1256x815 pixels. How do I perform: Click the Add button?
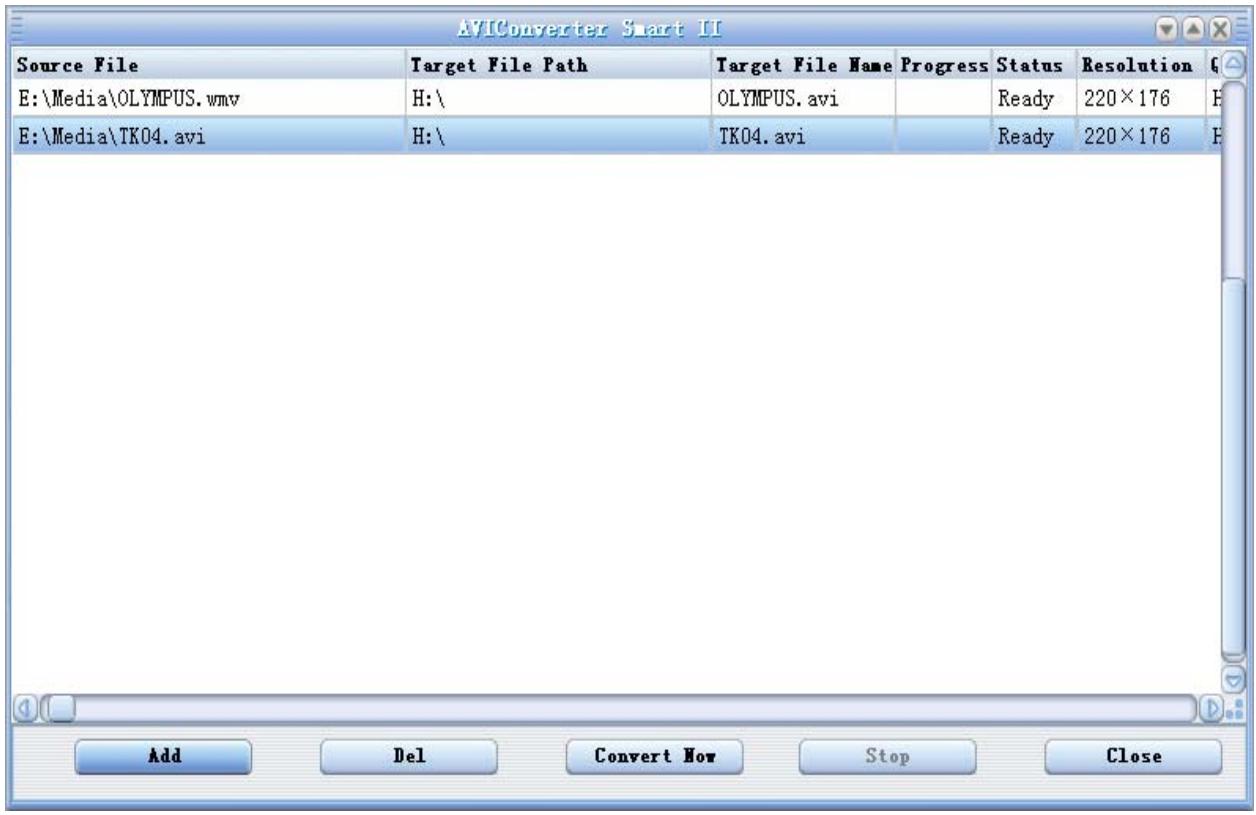pos(163,757)
